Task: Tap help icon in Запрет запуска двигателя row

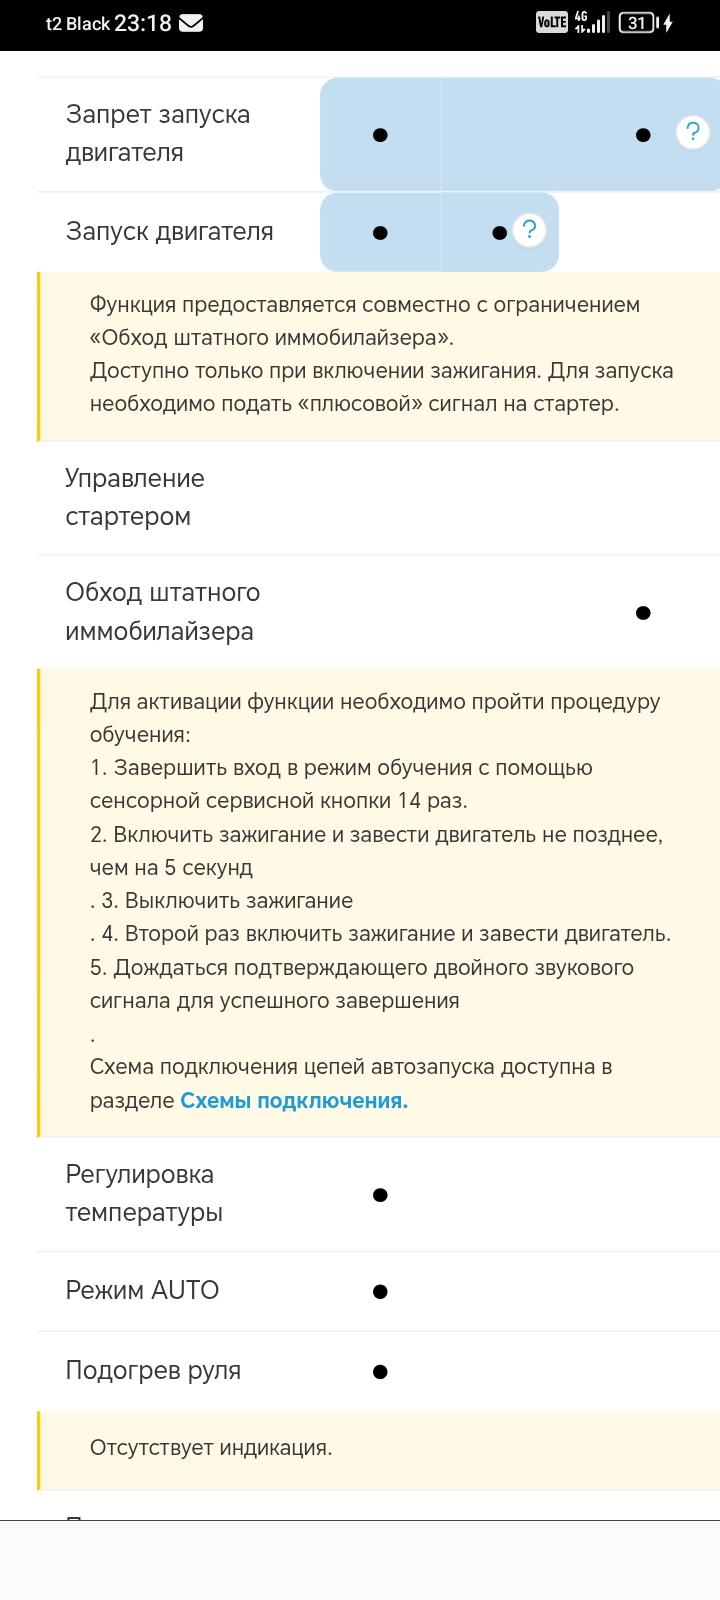Action: click(692, 132)
